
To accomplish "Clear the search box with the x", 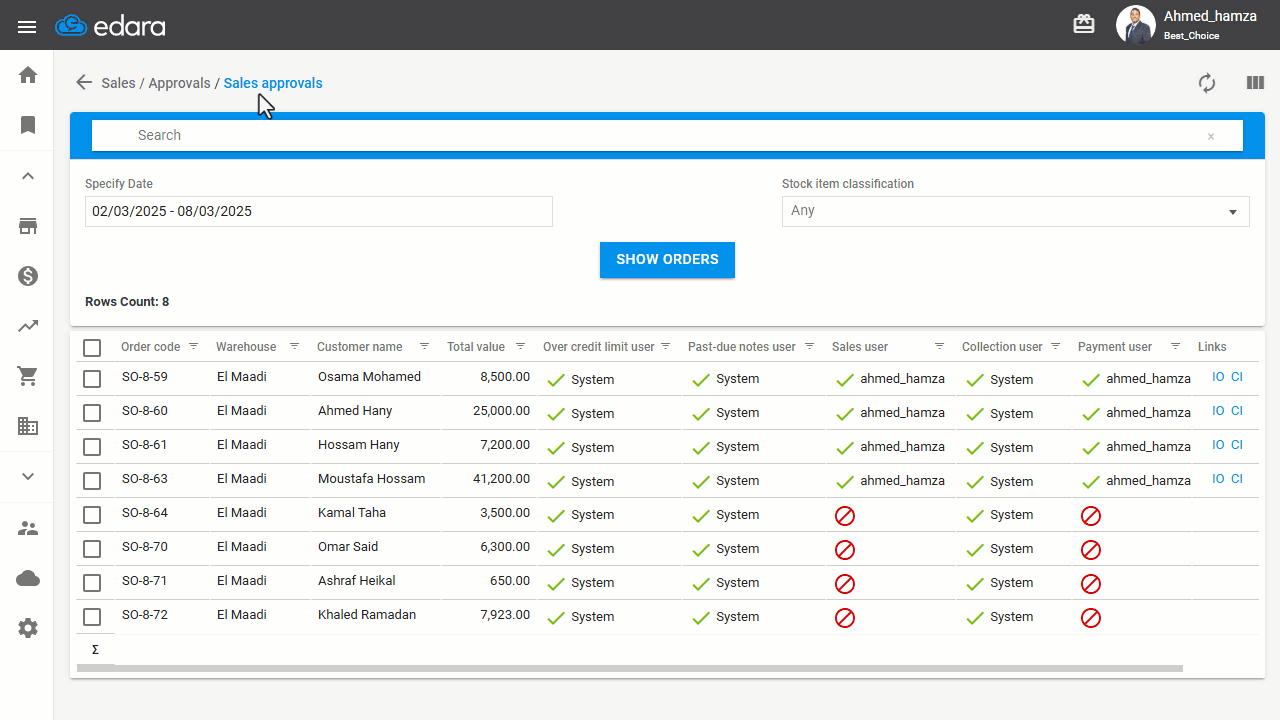I will pos(1211,136).
